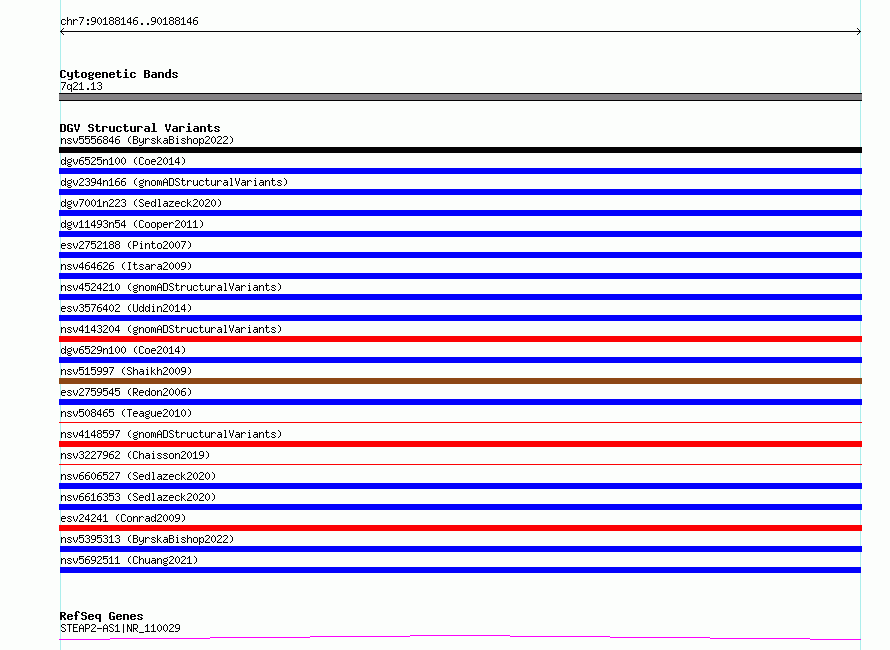
Task: Open nsv4143204 (gnomADStructuralVariants) label
Action: click(171, 329)
